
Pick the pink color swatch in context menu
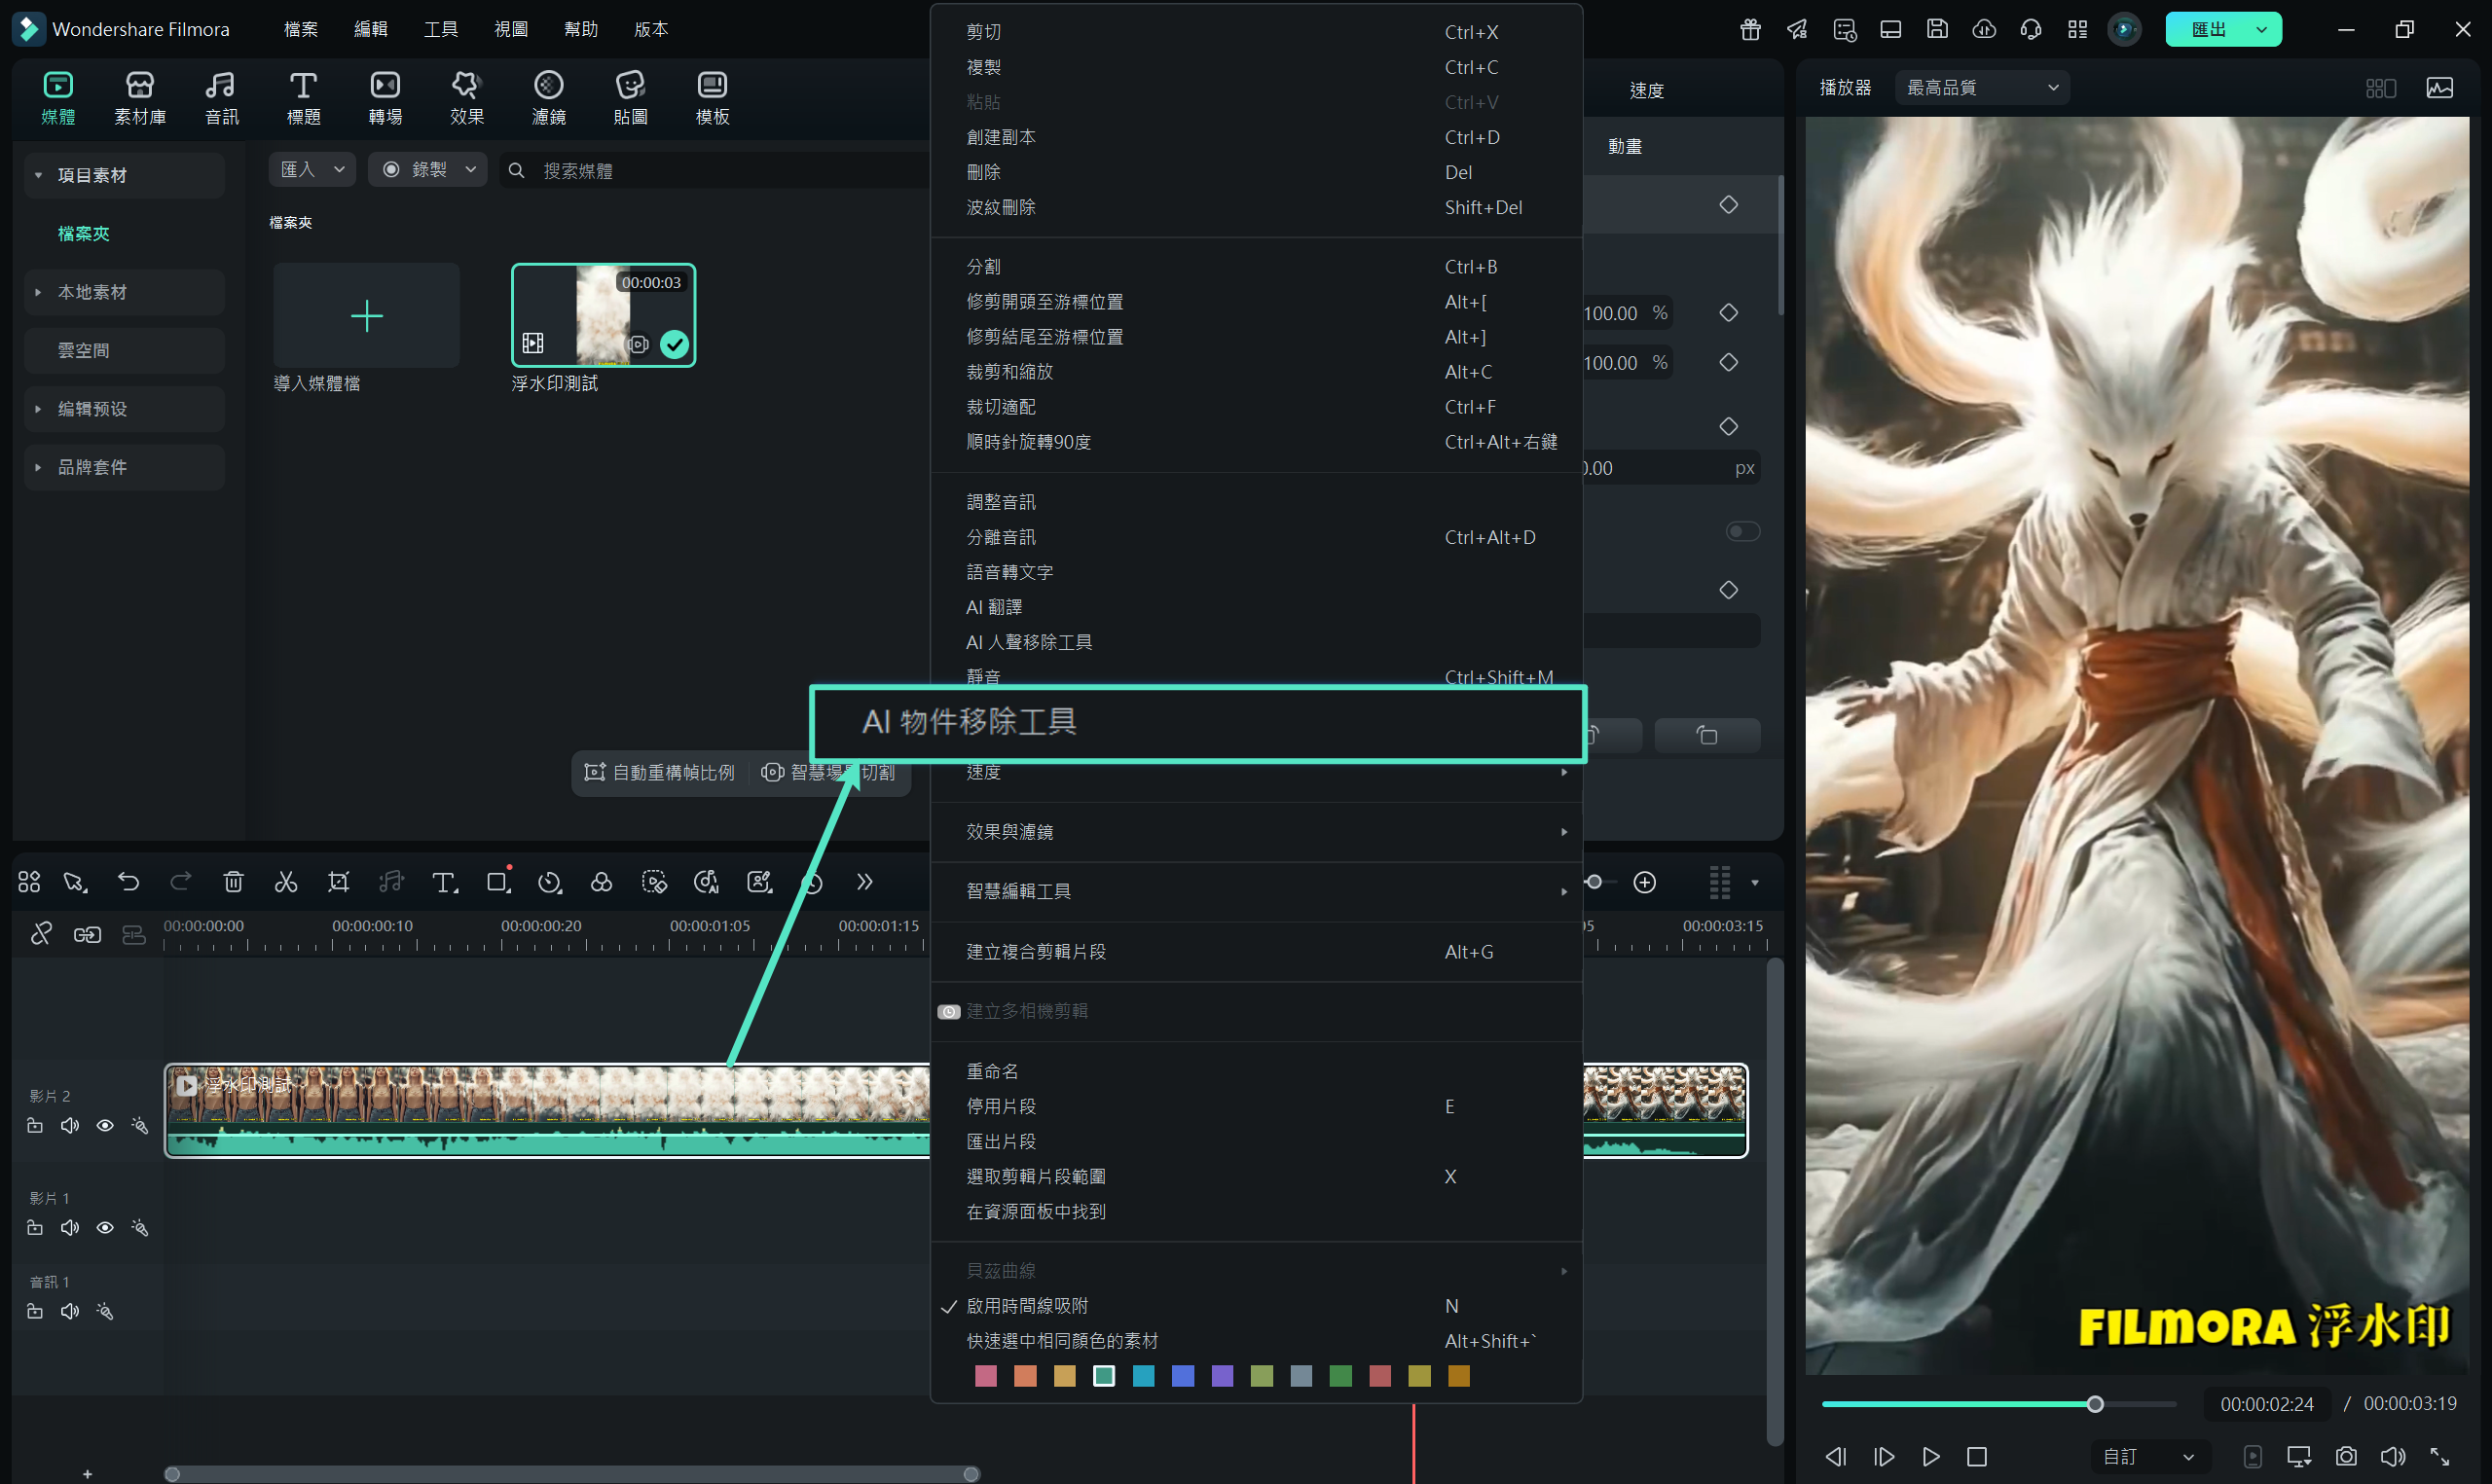(986, 1376)
